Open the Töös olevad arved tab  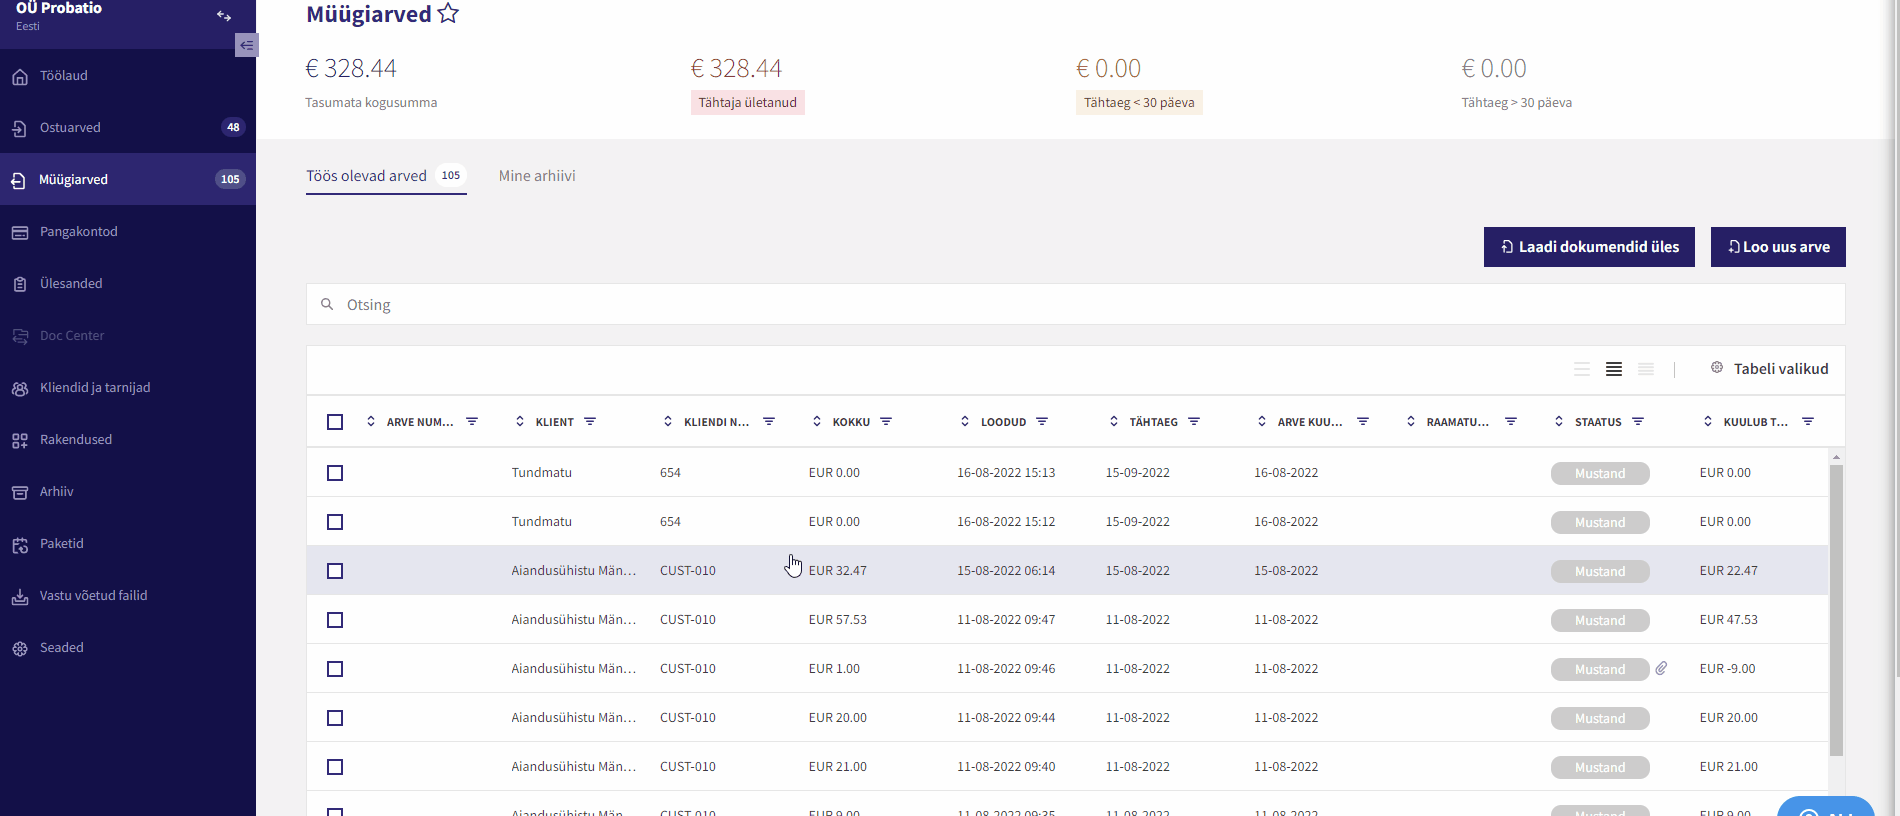386,176
